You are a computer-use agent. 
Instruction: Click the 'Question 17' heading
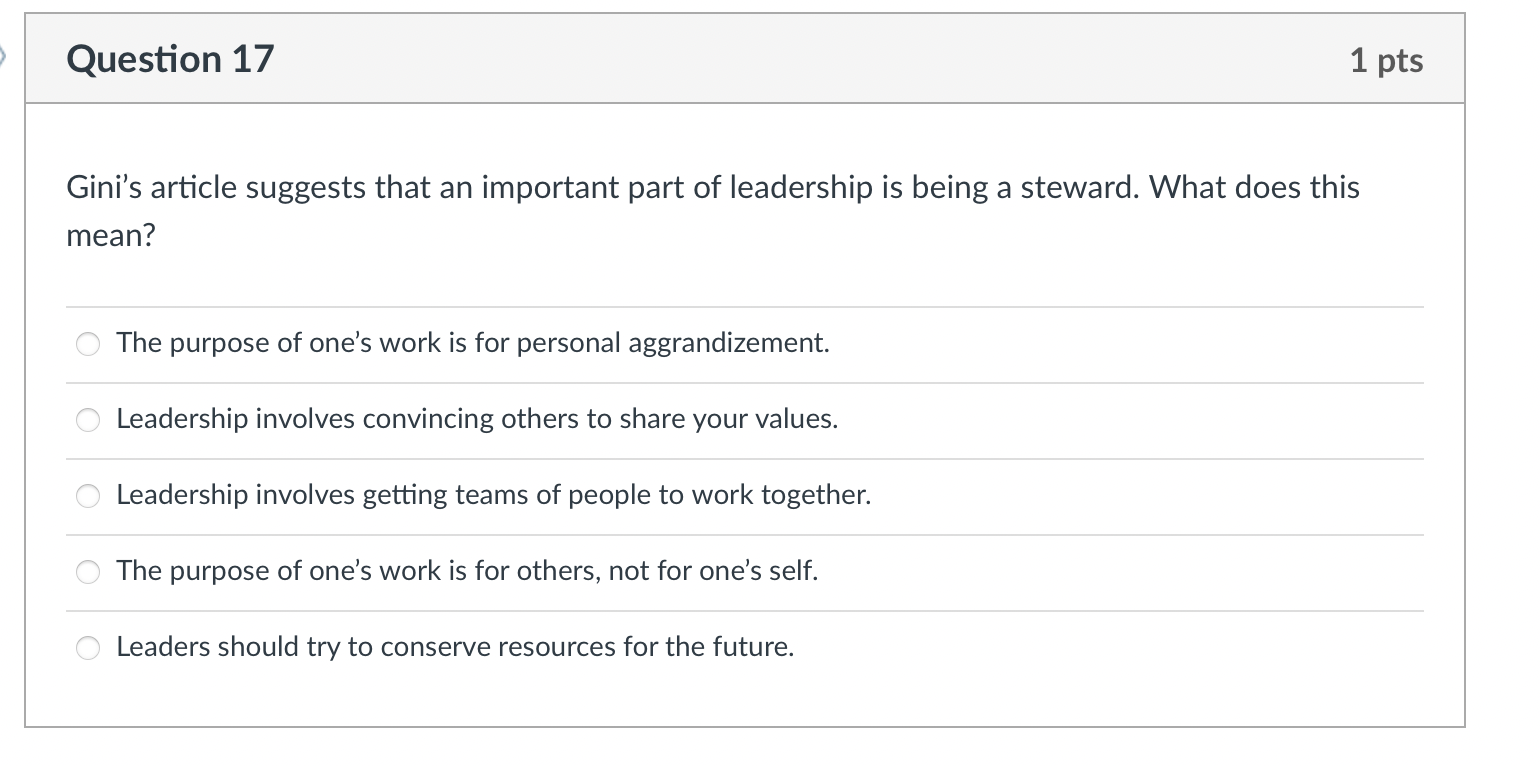[170, 60]
